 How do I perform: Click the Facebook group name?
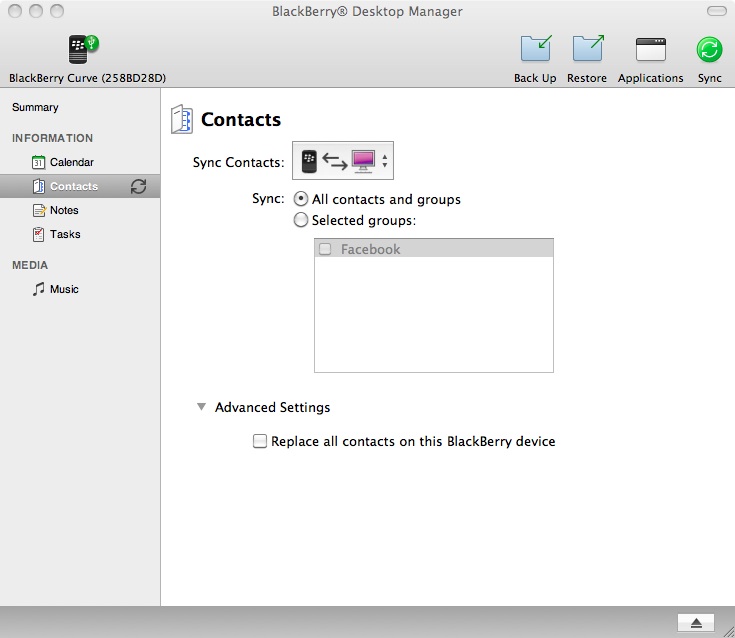[370, 249]
